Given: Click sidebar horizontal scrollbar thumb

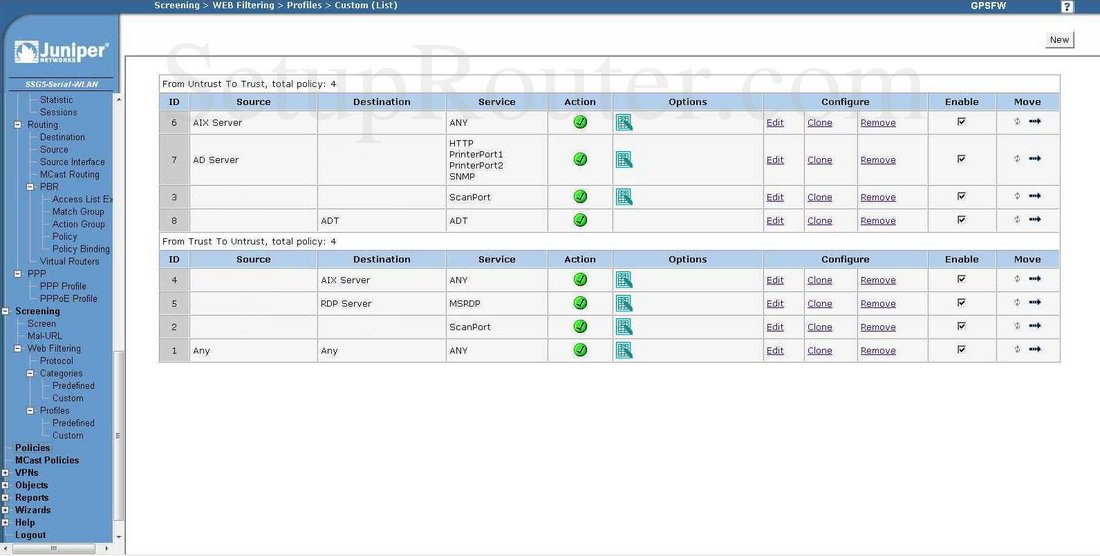Looking at the screenshot, I should pyautogui.click(x=53, y=548).
